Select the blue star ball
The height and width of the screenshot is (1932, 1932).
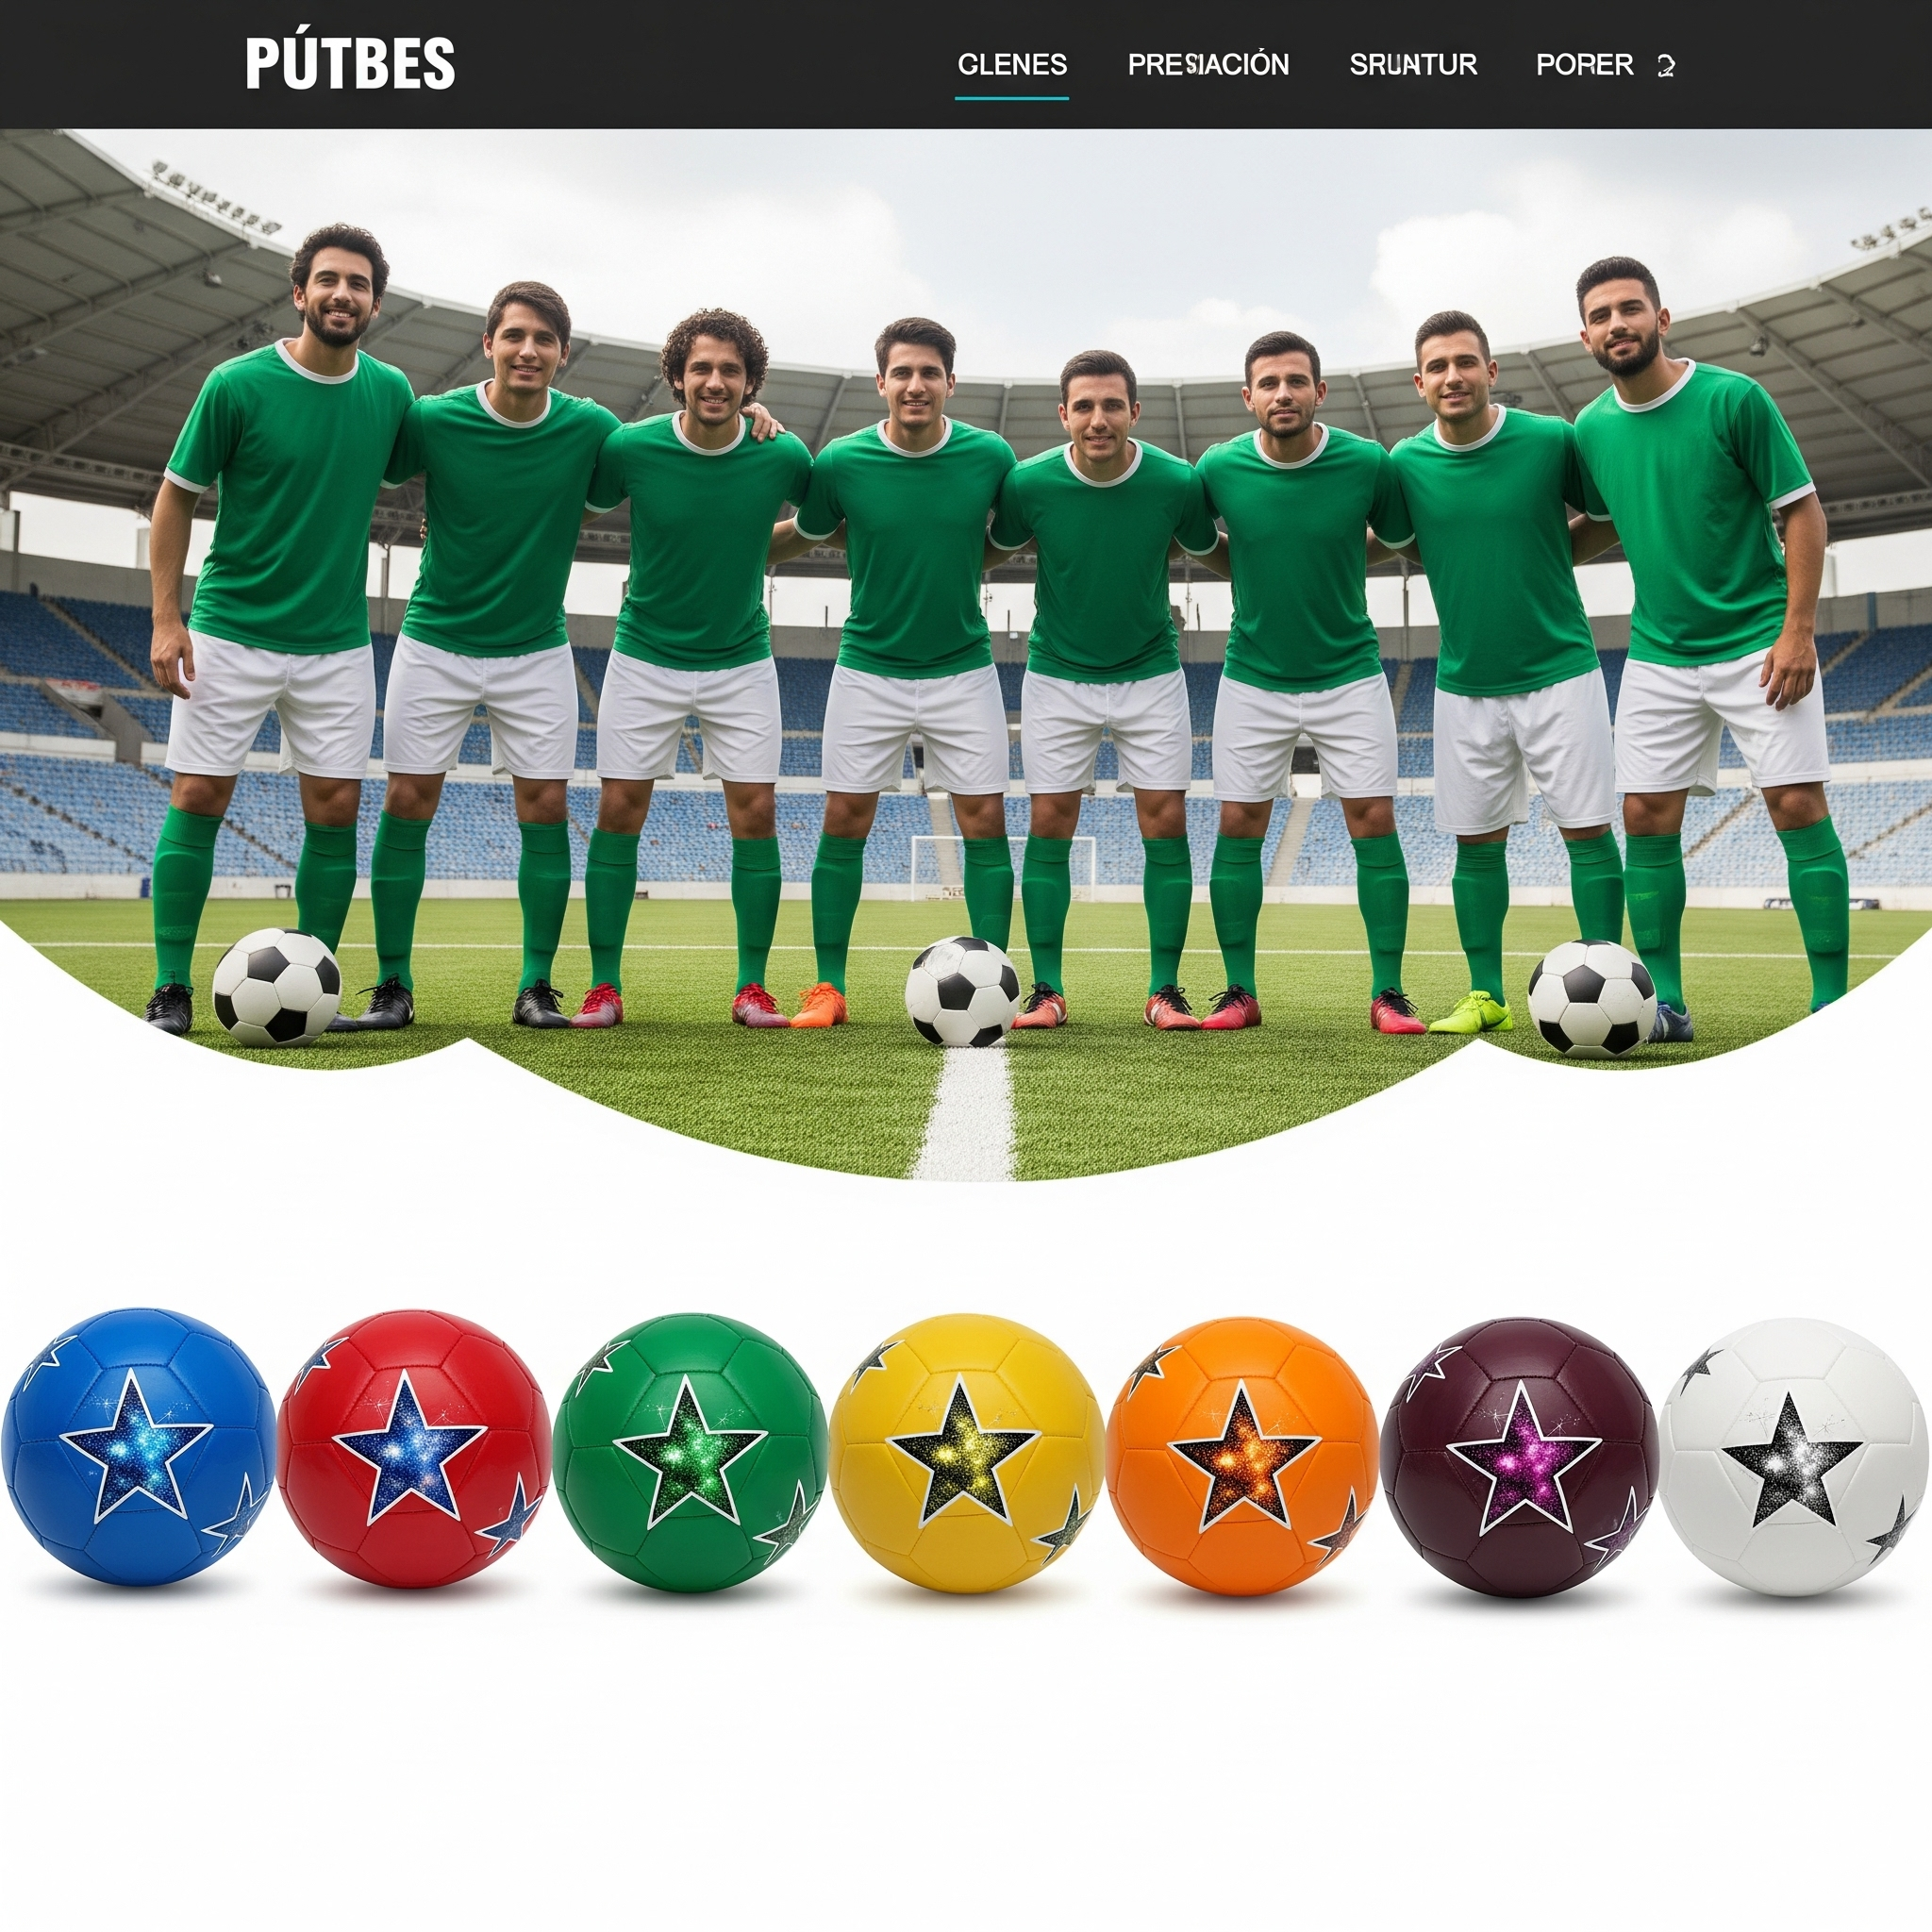point(138,1447)
